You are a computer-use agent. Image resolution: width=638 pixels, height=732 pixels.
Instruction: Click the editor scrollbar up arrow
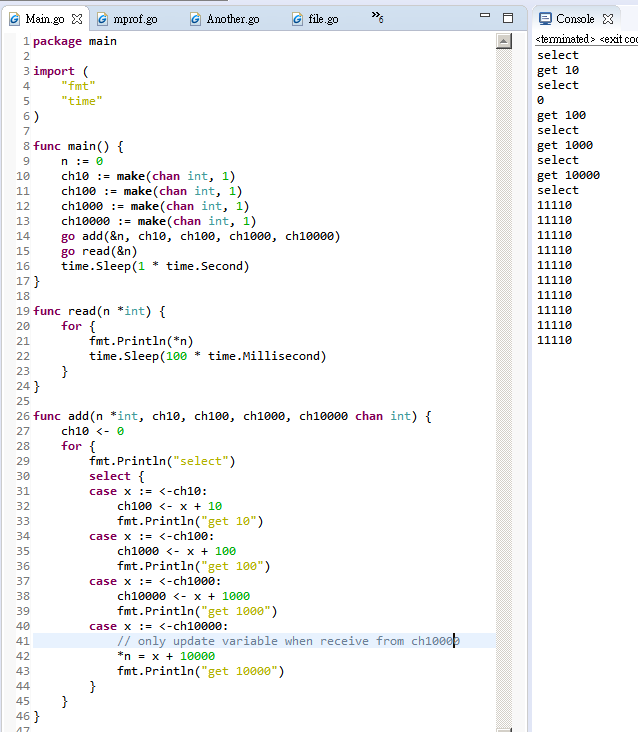click(x=504, y=40)
